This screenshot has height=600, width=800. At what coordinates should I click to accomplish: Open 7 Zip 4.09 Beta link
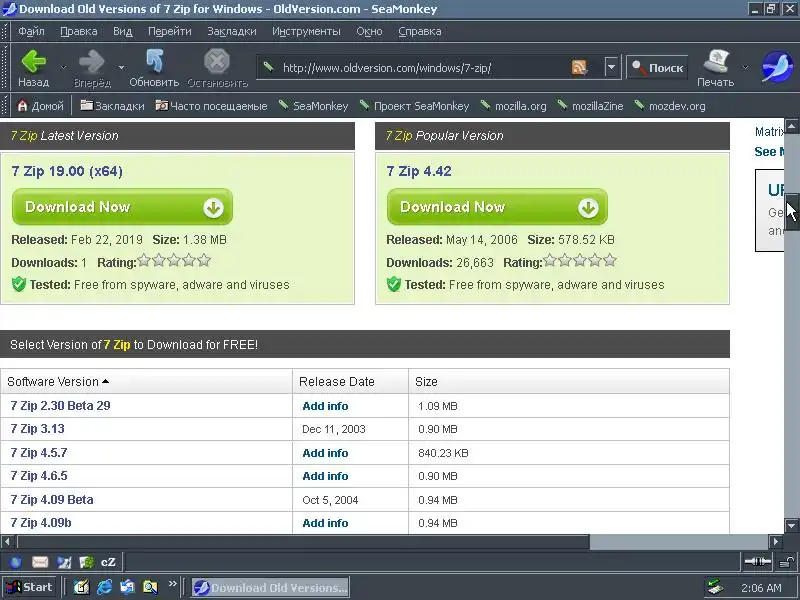pos(52,499)
